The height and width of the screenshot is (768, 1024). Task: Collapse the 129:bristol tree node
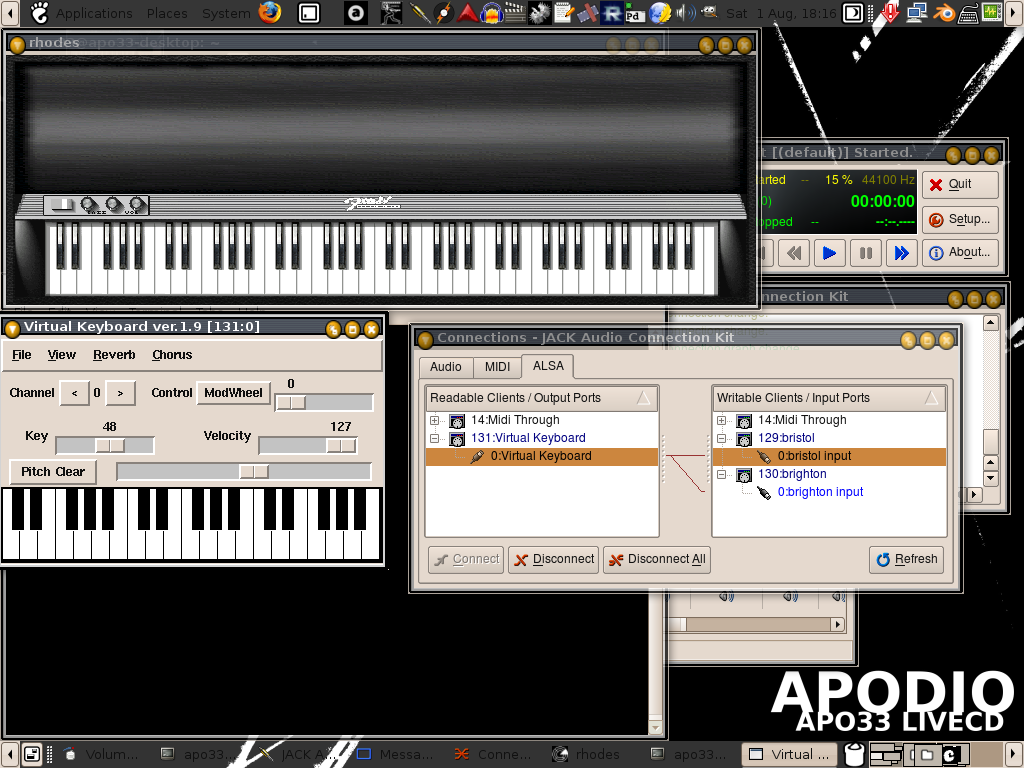coord(722,438)
